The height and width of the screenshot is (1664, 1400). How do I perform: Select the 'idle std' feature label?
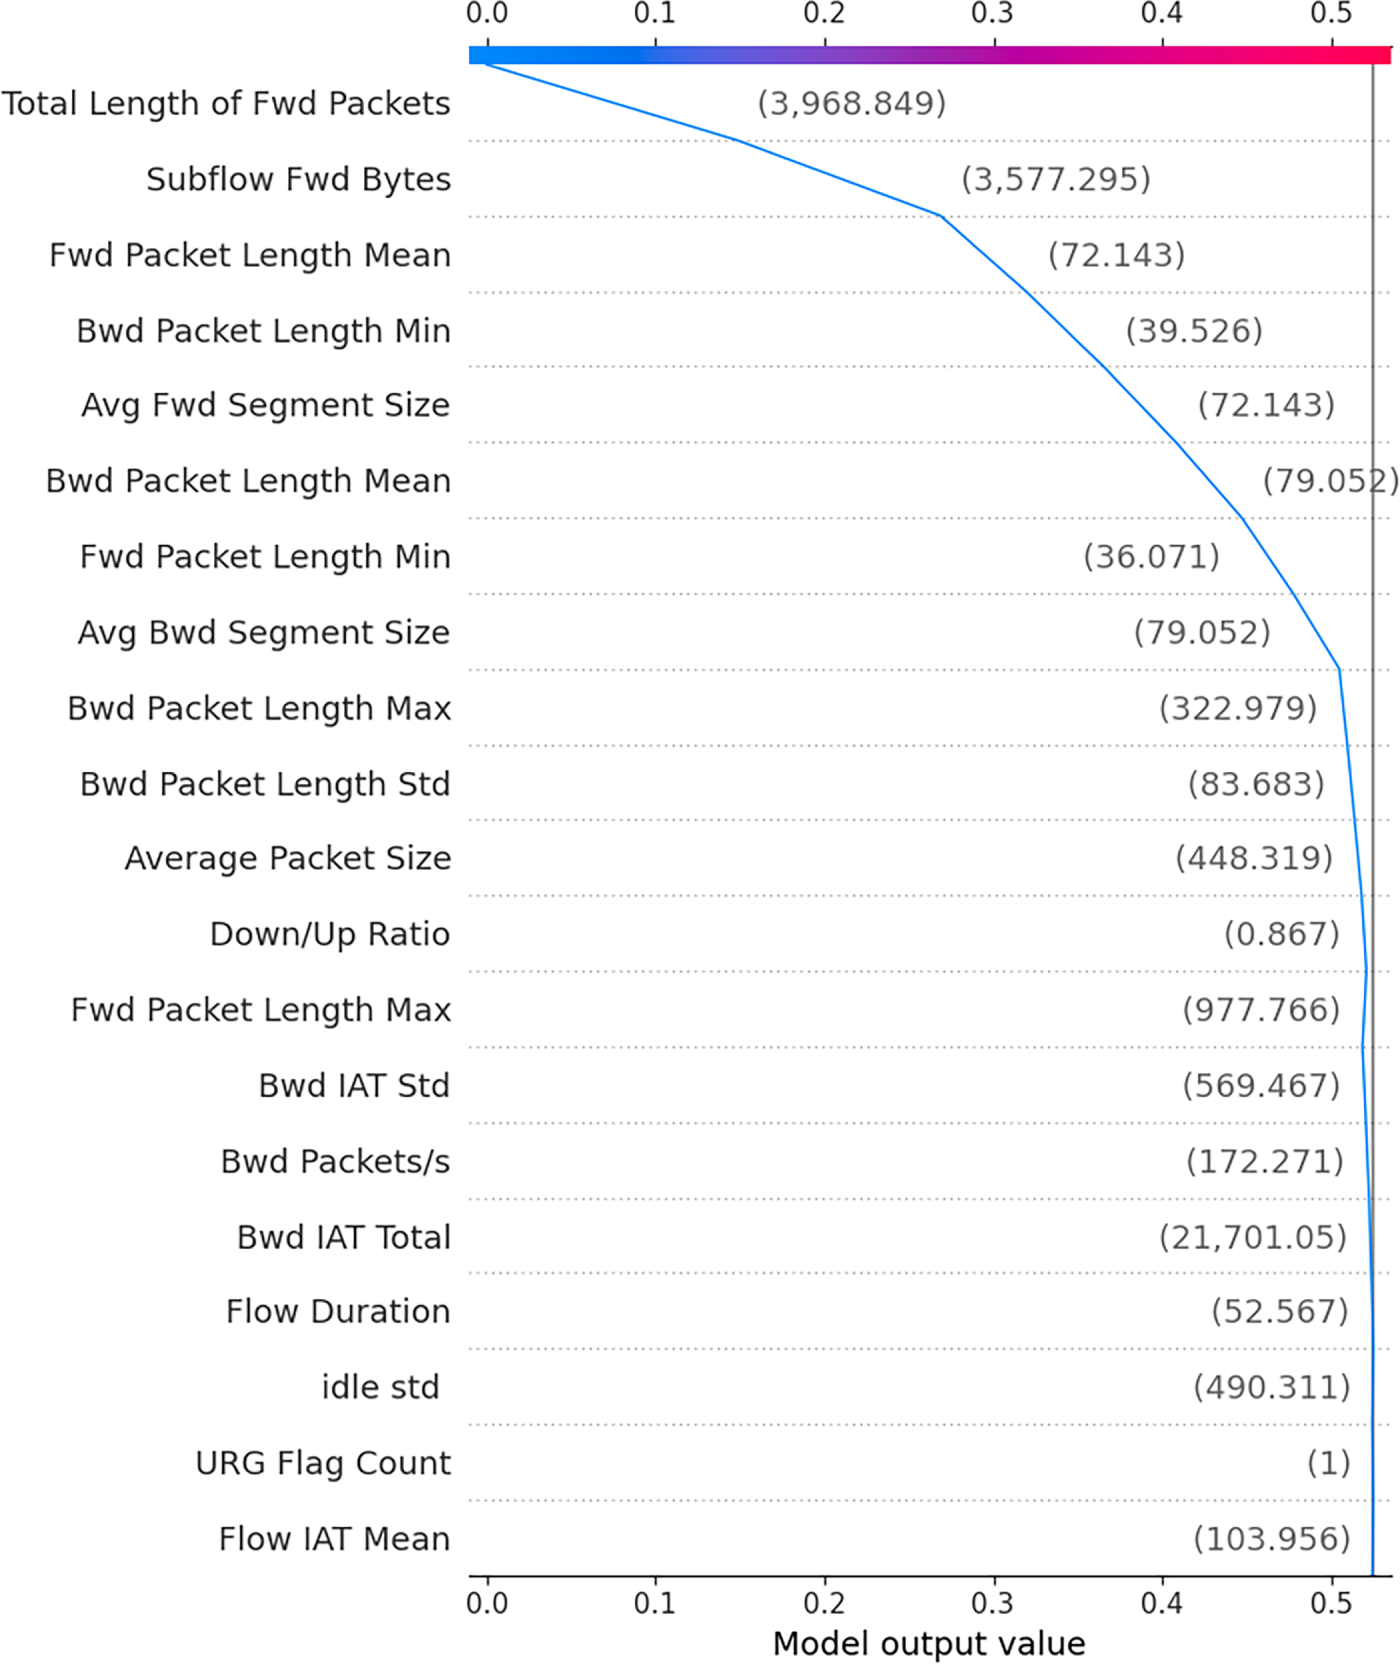point(380,1387)
